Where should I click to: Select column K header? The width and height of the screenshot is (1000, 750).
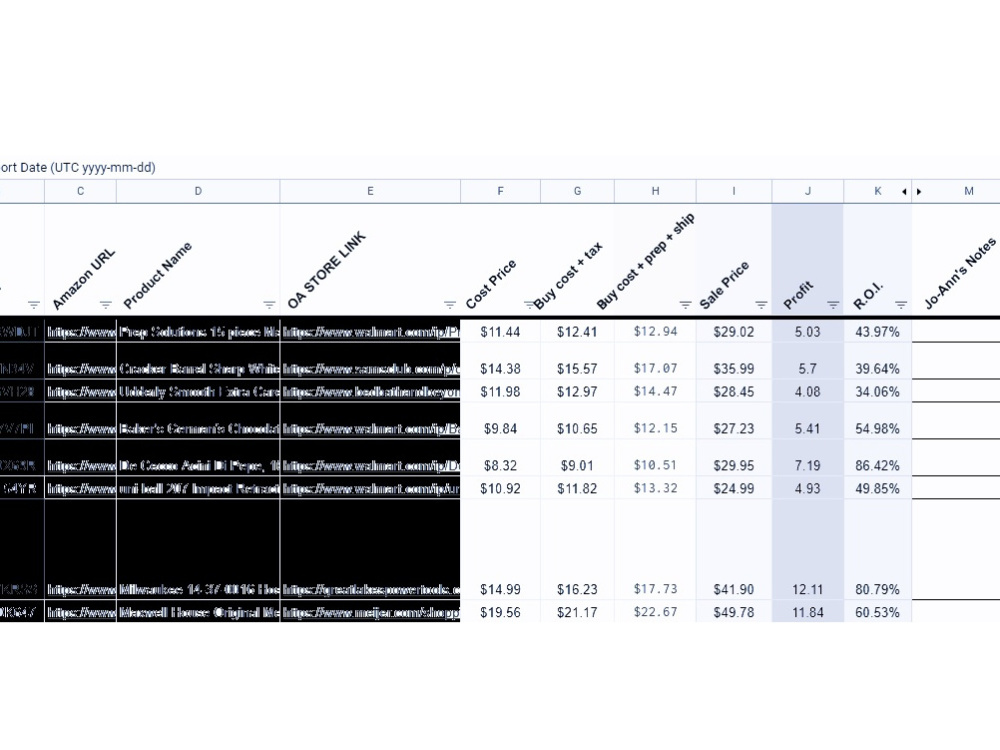click(x=878, y=191)
